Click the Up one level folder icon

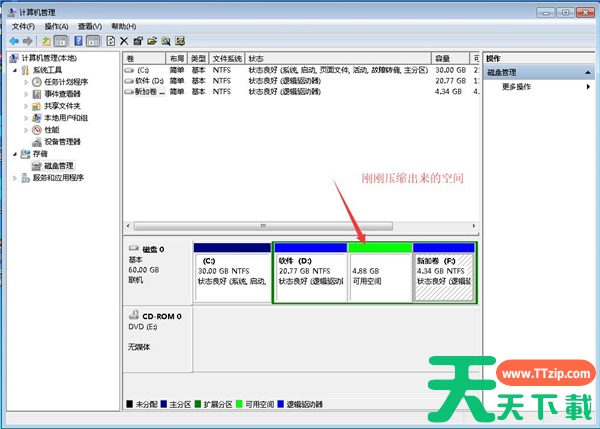[x=46, y=41]
